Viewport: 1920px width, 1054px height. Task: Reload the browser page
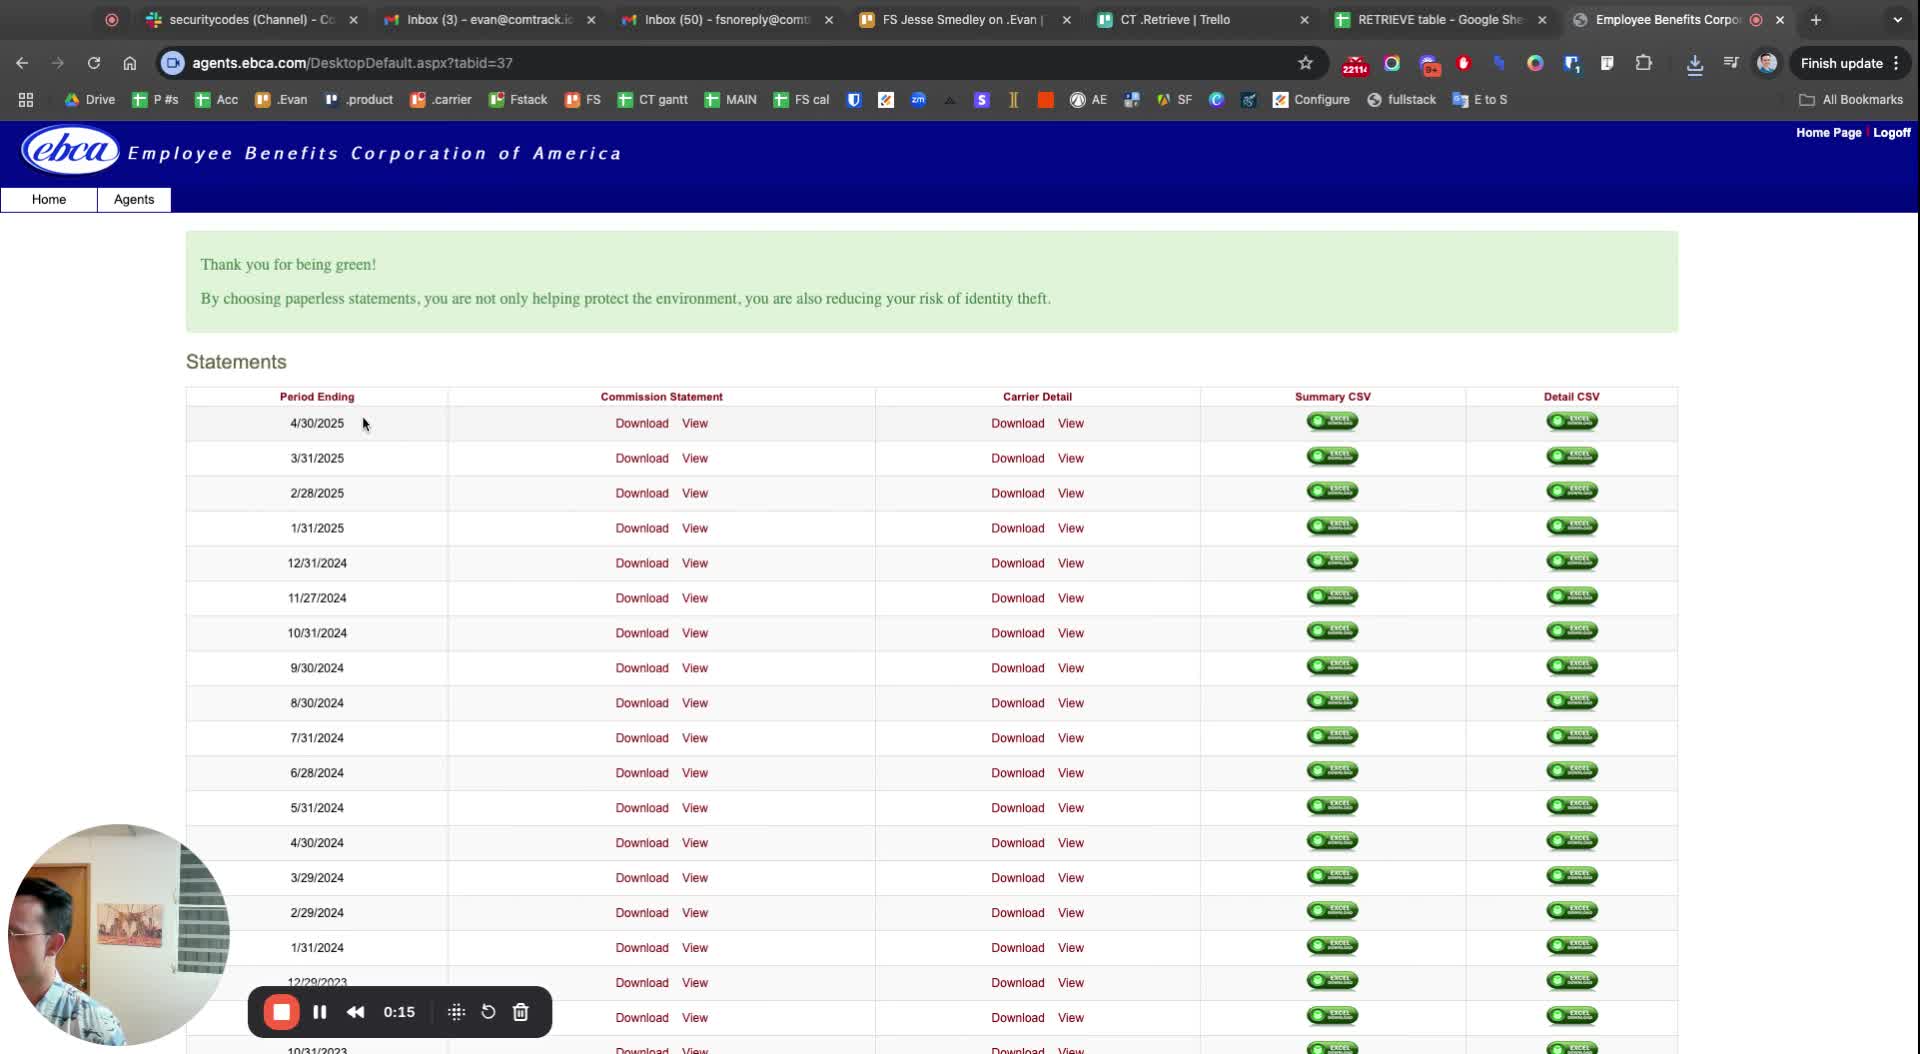coord(94,63)
